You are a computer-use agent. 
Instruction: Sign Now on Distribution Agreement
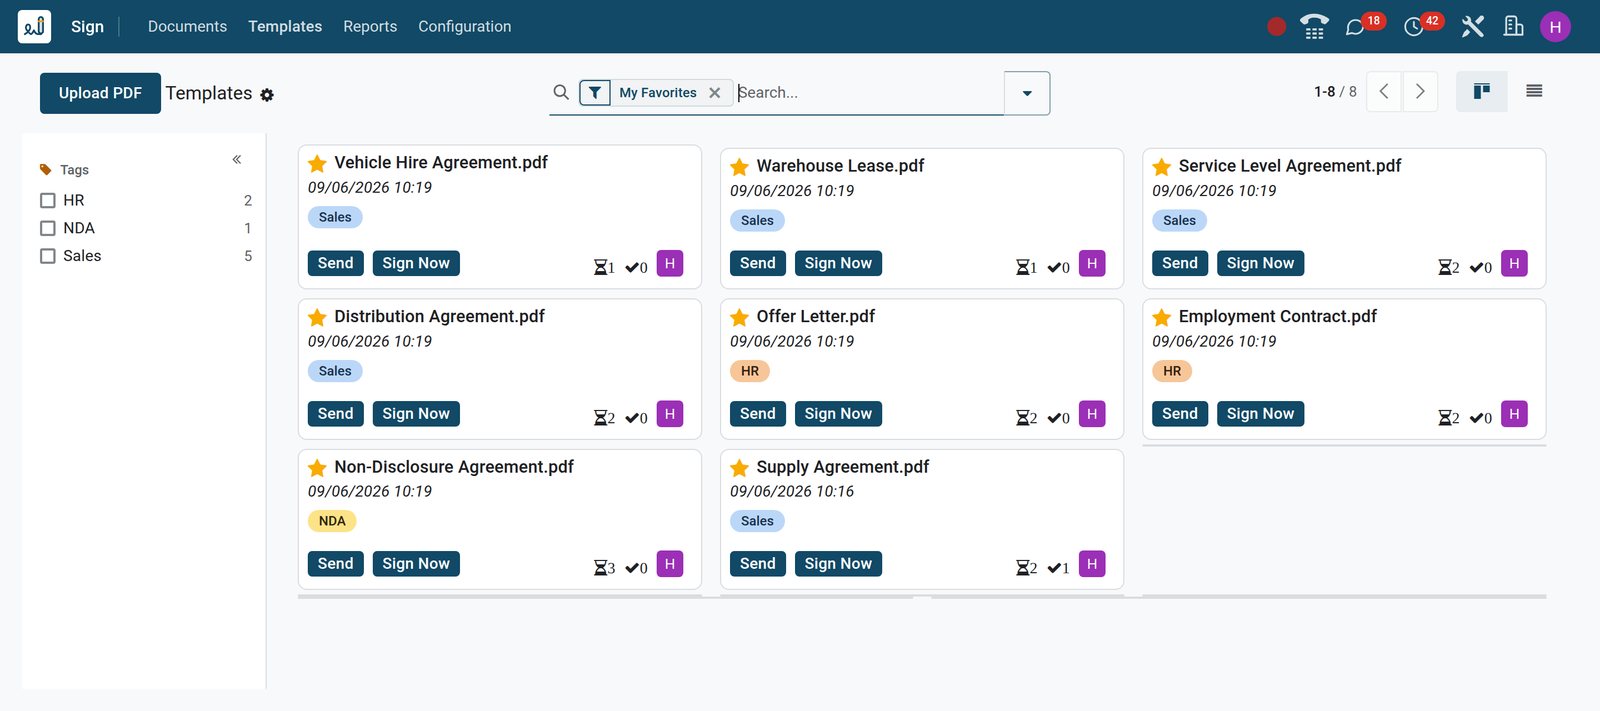tap(416, 414)
